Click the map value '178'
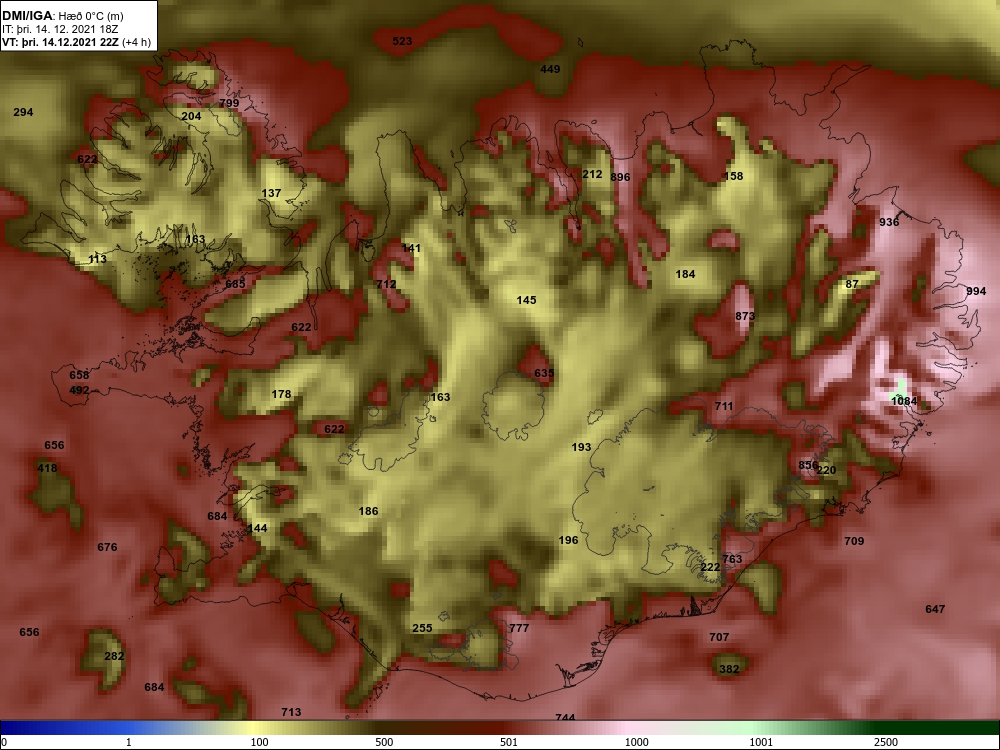 [x=281, y=394]
